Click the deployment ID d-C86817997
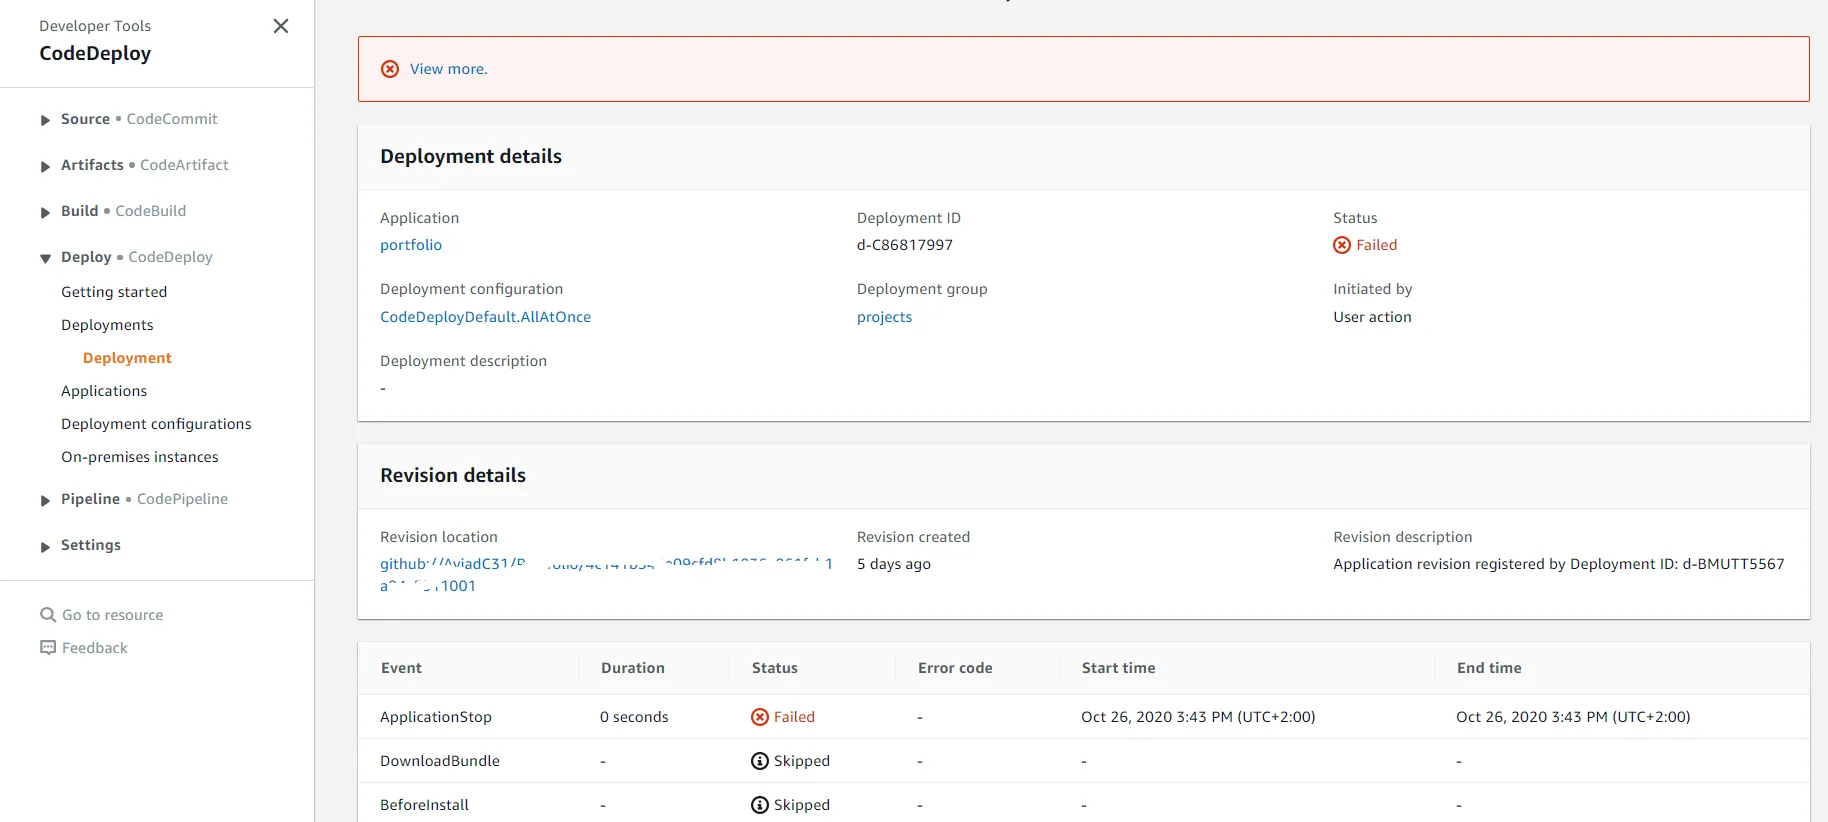The width and height of the screenshot is (1828, 822). (905, 245)
